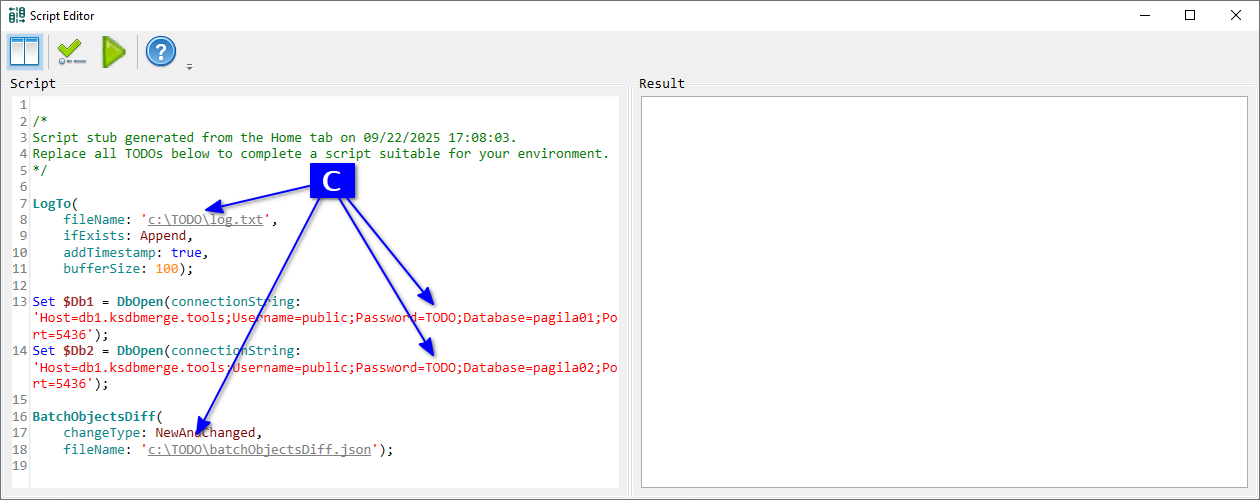
Task: Click the NewAndChanged changeType value
Action: pyautogui.click(x=207, y=433)
